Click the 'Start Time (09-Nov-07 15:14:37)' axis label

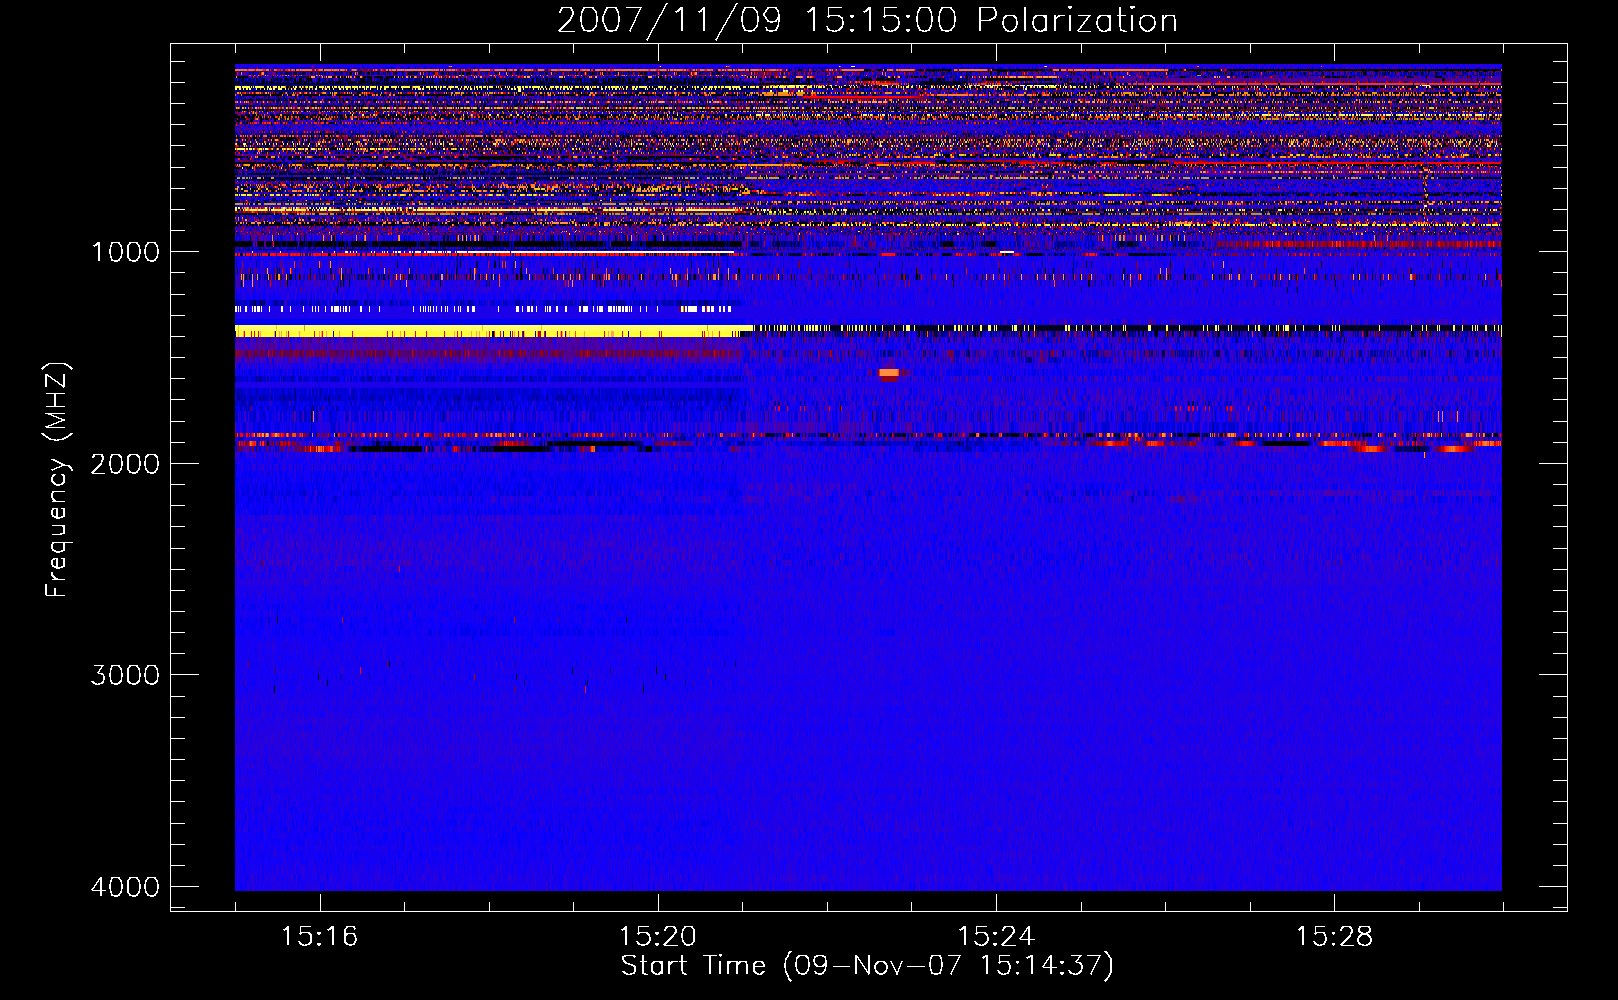coord(867,966)
